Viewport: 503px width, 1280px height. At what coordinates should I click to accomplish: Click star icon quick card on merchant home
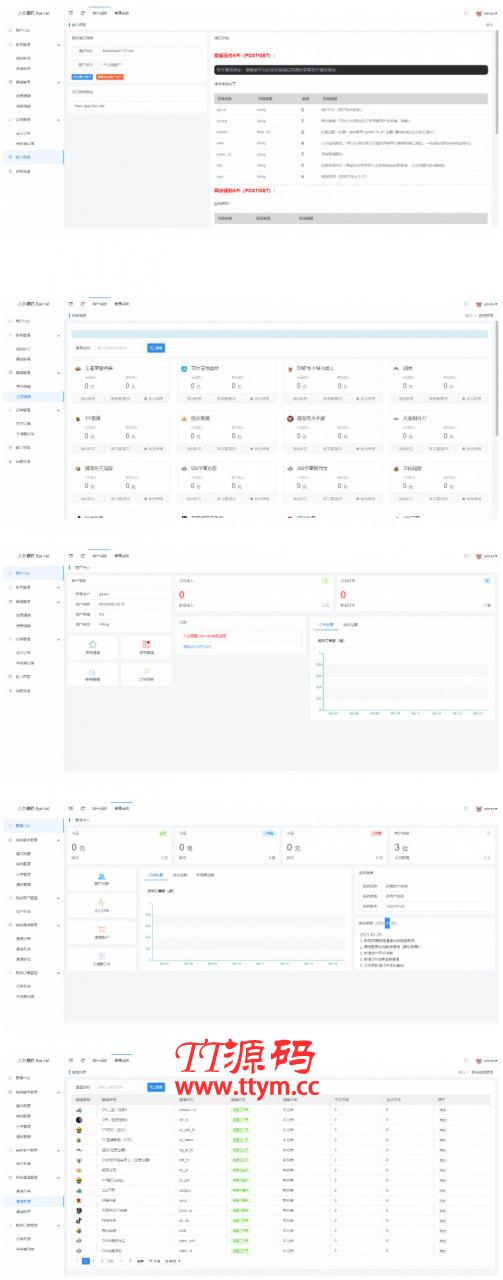tap(93, 646)
